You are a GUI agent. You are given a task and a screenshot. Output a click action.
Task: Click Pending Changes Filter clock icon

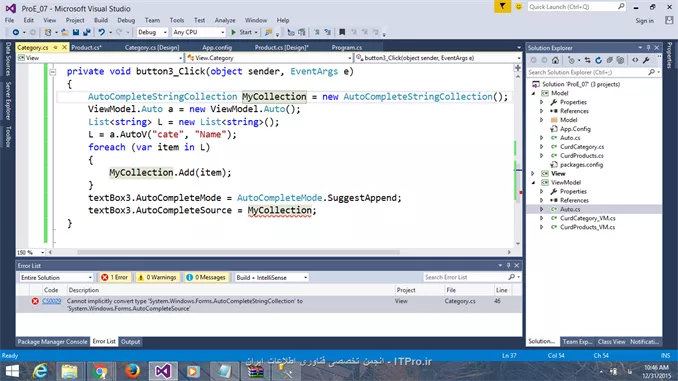click(571, 61)
